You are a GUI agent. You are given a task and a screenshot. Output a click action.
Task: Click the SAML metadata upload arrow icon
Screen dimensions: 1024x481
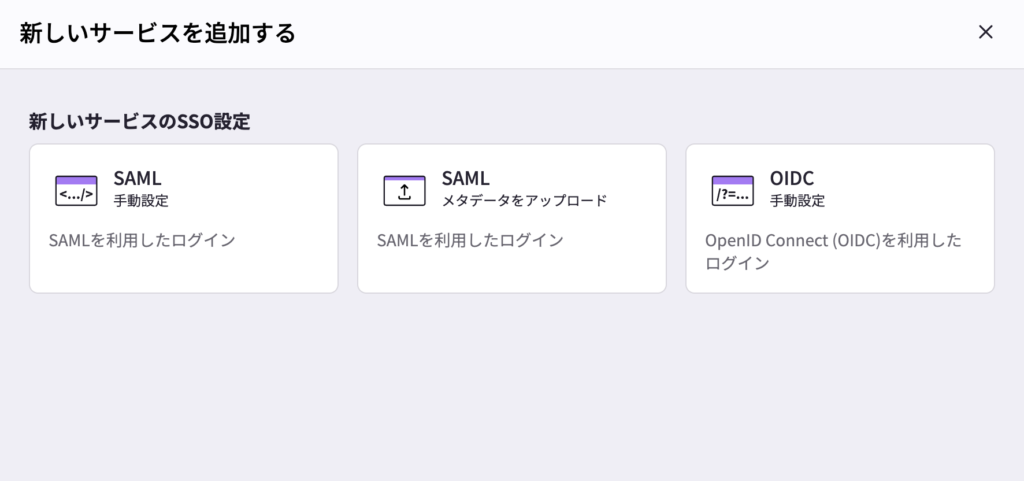click(404, 189)
